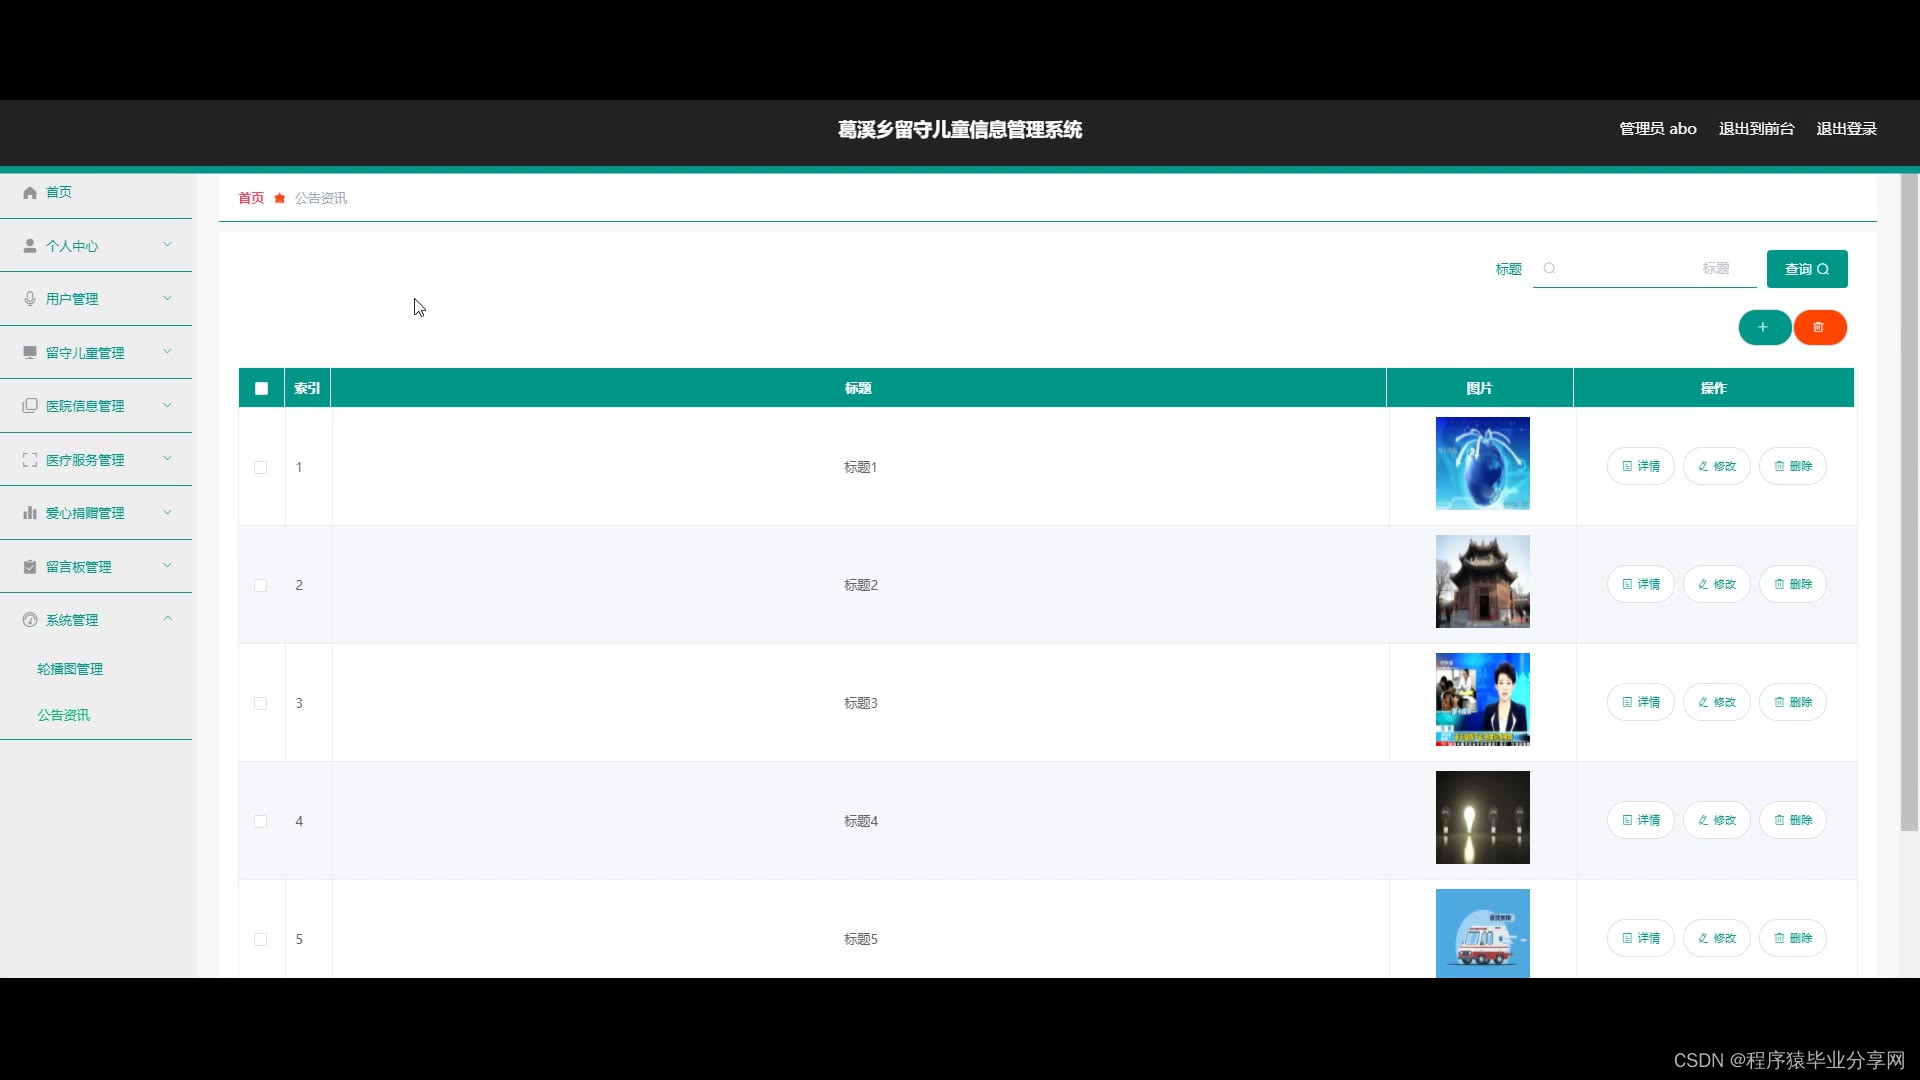Click the orange trash bulk-delete button
The image size is (1920, 1080).
pos(1819,327)
